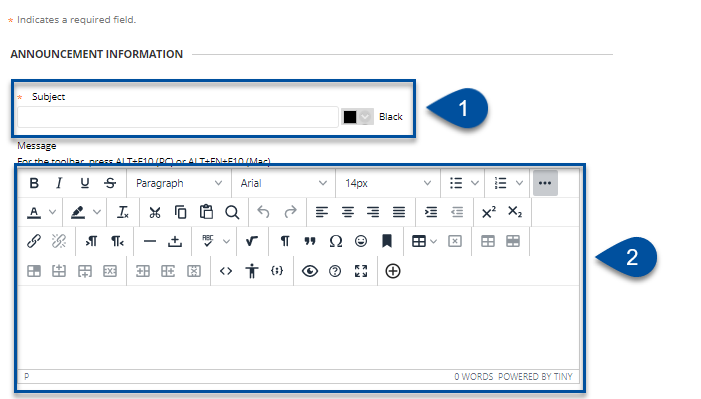The height and width of the screenshot is (399, 701).
Task: Insert a page break
Action: (175, 242)
